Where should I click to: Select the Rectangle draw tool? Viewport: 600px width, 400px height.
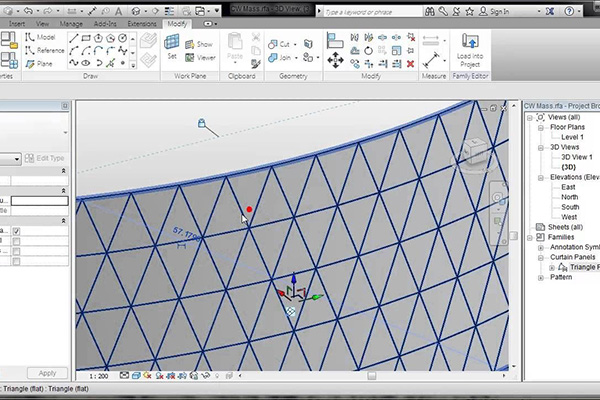click(86, 38)
